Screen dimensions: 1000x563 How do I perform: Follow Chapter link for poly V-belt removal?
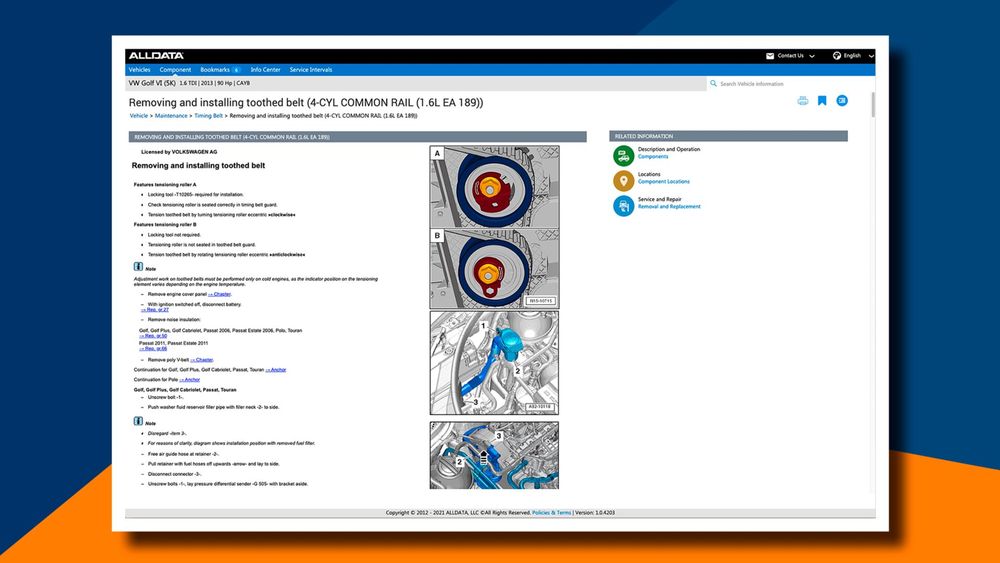click(x=202, y=360)
